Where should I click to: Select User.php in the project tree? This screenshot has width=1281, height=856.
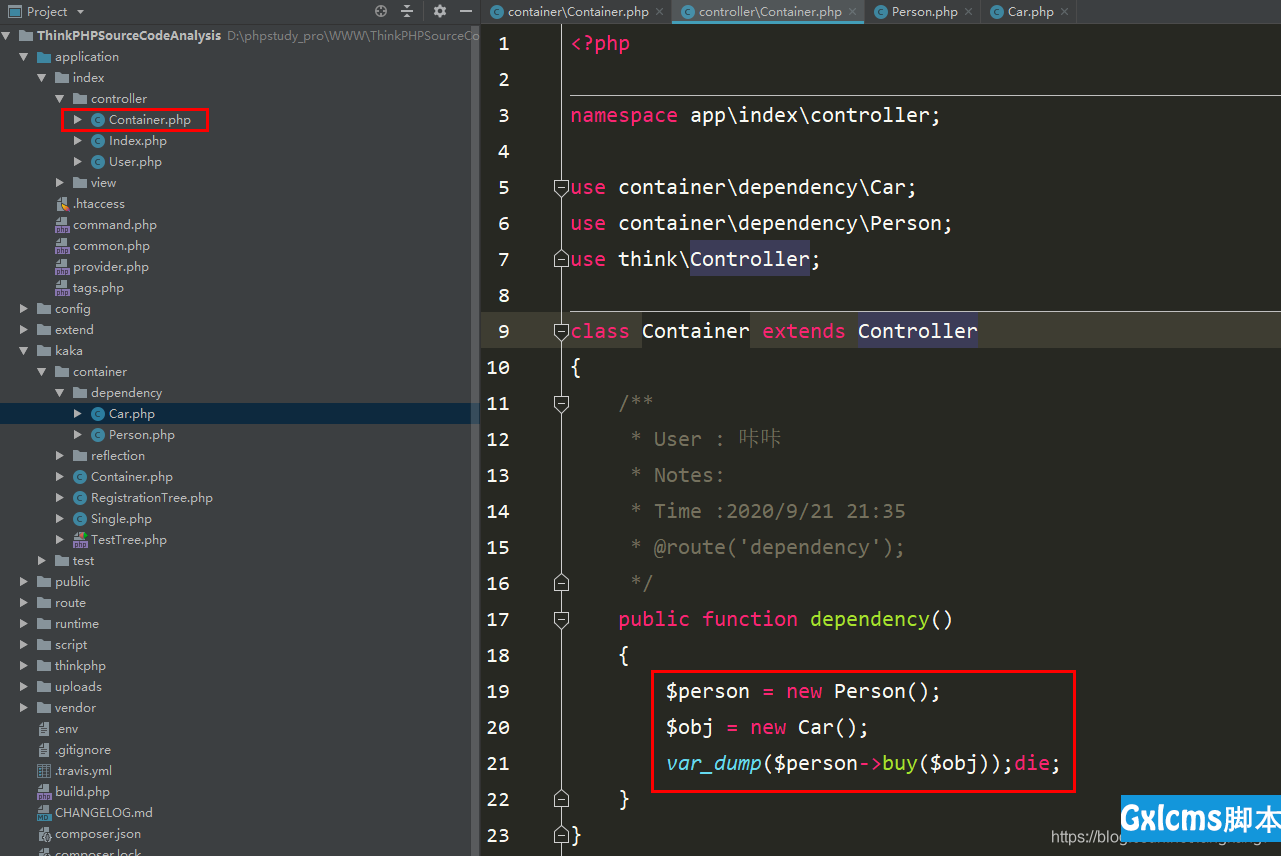135,162
